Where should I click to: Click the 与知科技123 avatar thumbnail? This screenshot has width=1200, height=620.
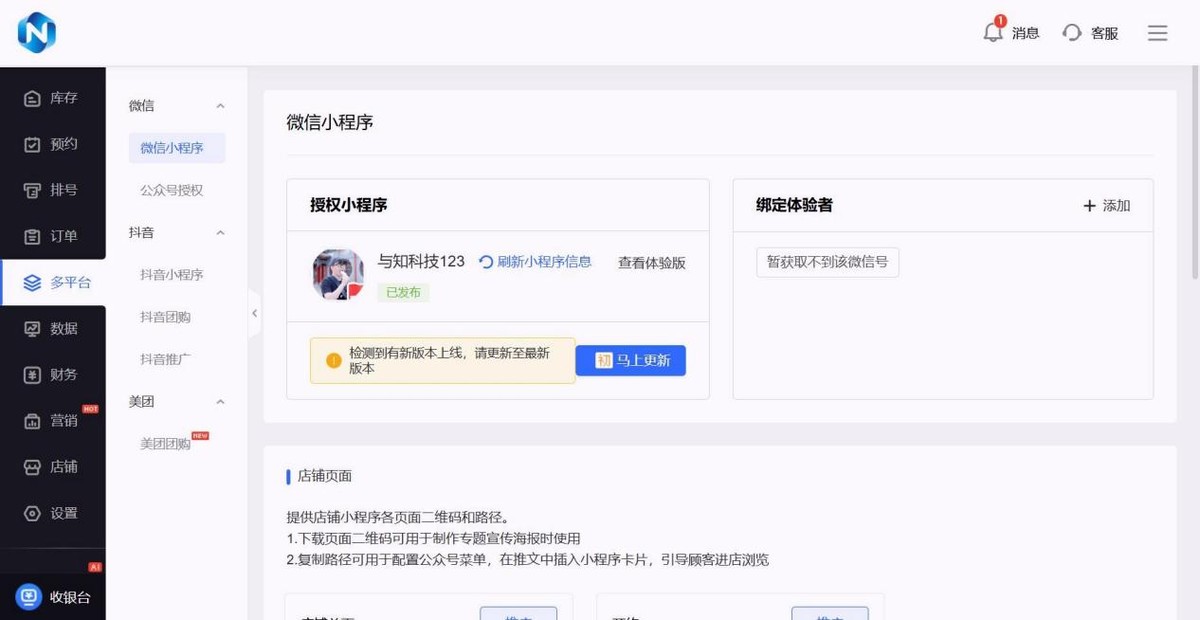(337, 275)
